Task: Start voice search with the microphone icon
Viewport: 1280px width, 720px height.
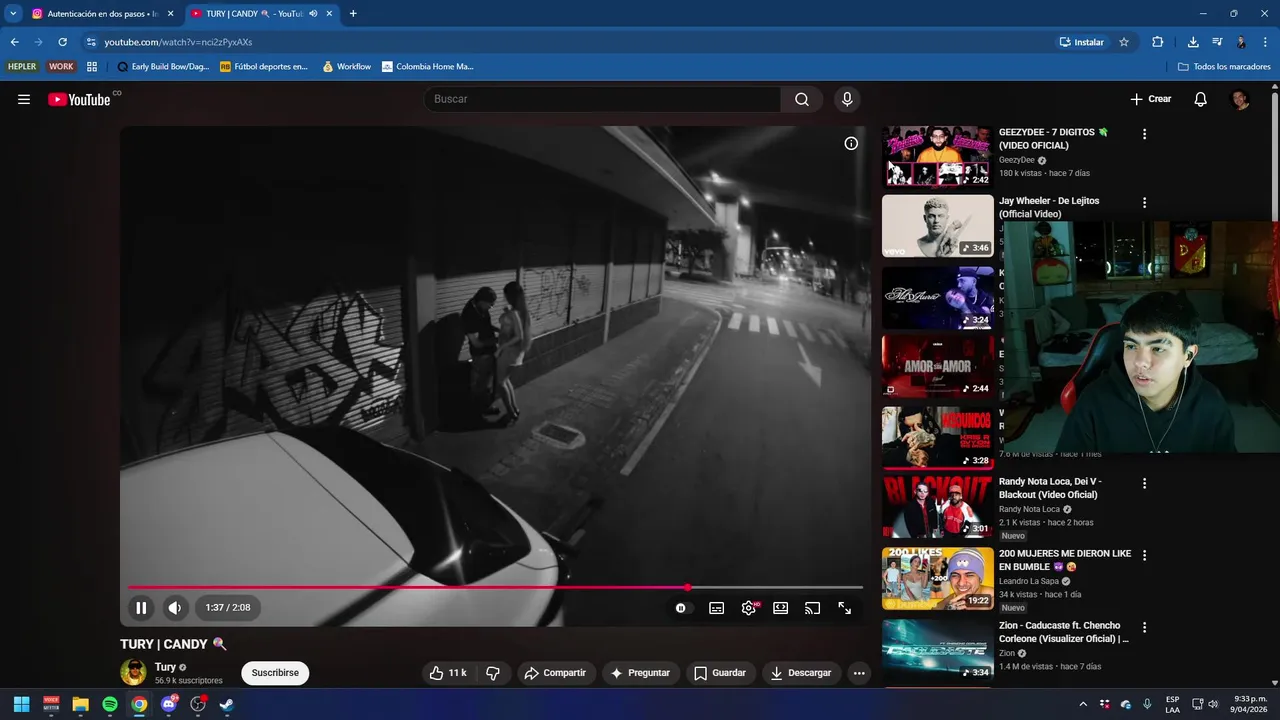Action: 847,99
